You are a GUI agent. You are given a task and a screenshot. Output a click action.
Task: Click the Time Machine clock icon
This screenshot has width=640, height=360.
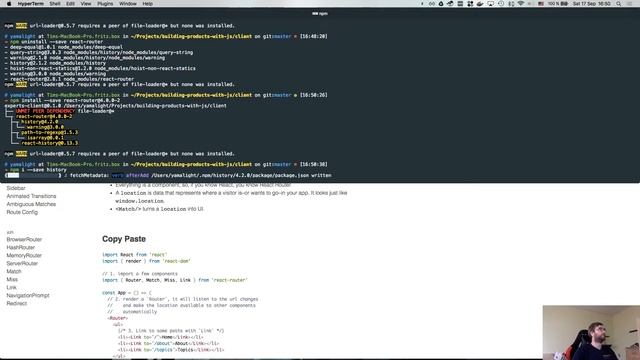click(502, 4)
